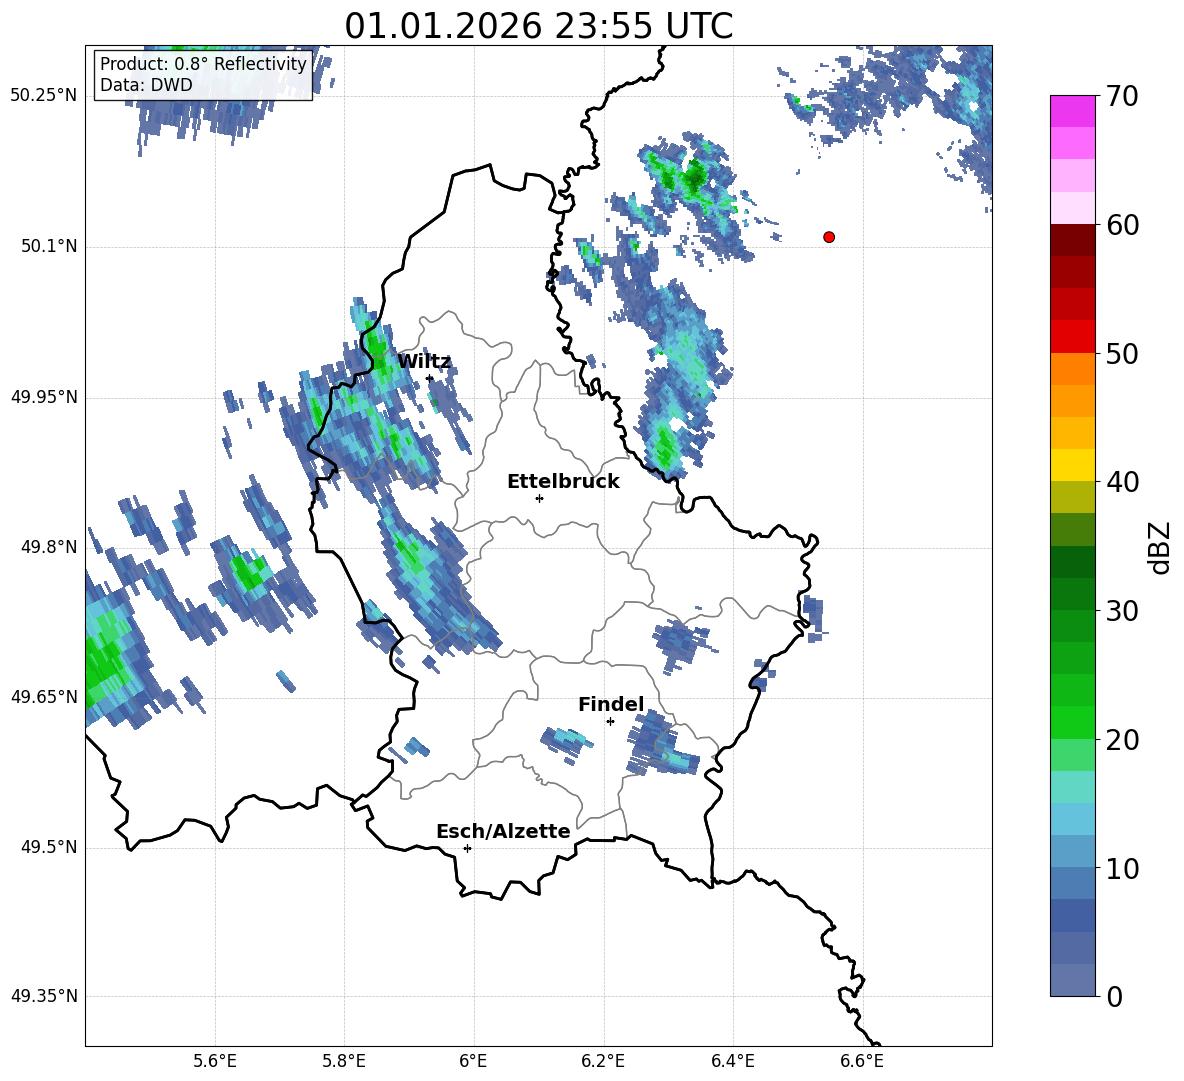The image size is (1184, 1081).
Task: Click the 50.1°N latitude label
Action: (x=49, y=246)
